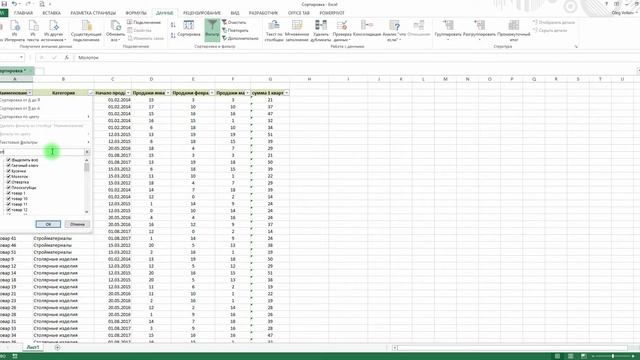This screenshot has height=360, width=640.
Task: Switch to Page Layout view in status bar
Action: tap(571, 356)
